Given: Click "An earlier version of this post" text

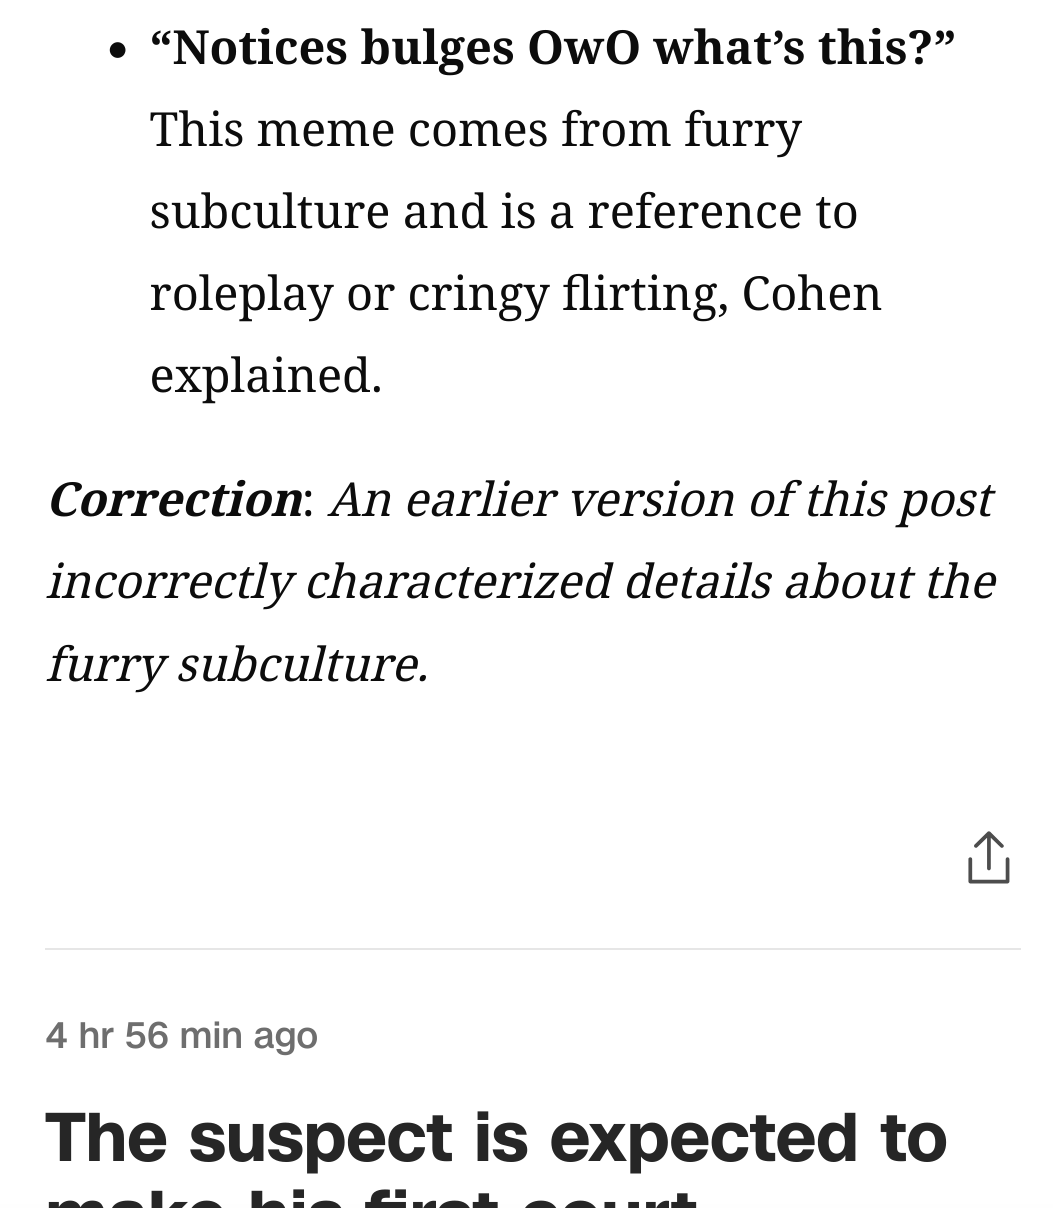Looking at the screenshot, I should (x=661, y=498).
